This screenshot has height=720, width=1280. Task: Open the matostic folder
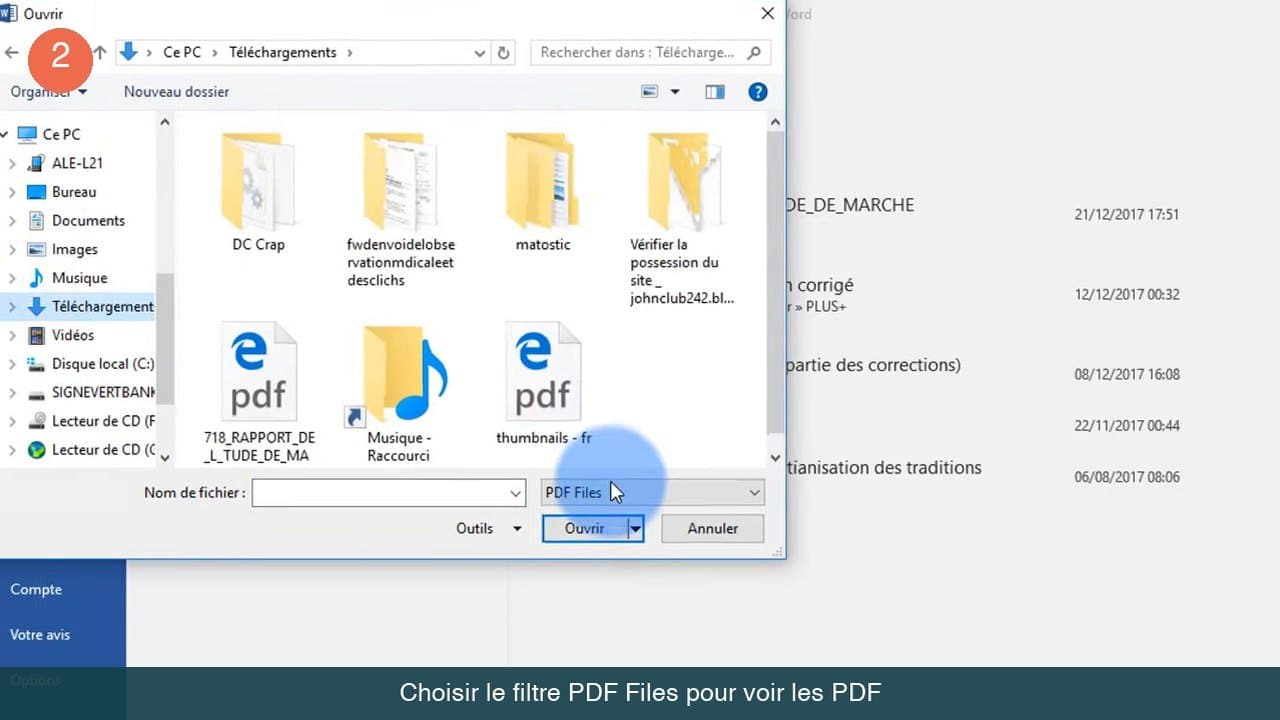click(x=543, y=193)
